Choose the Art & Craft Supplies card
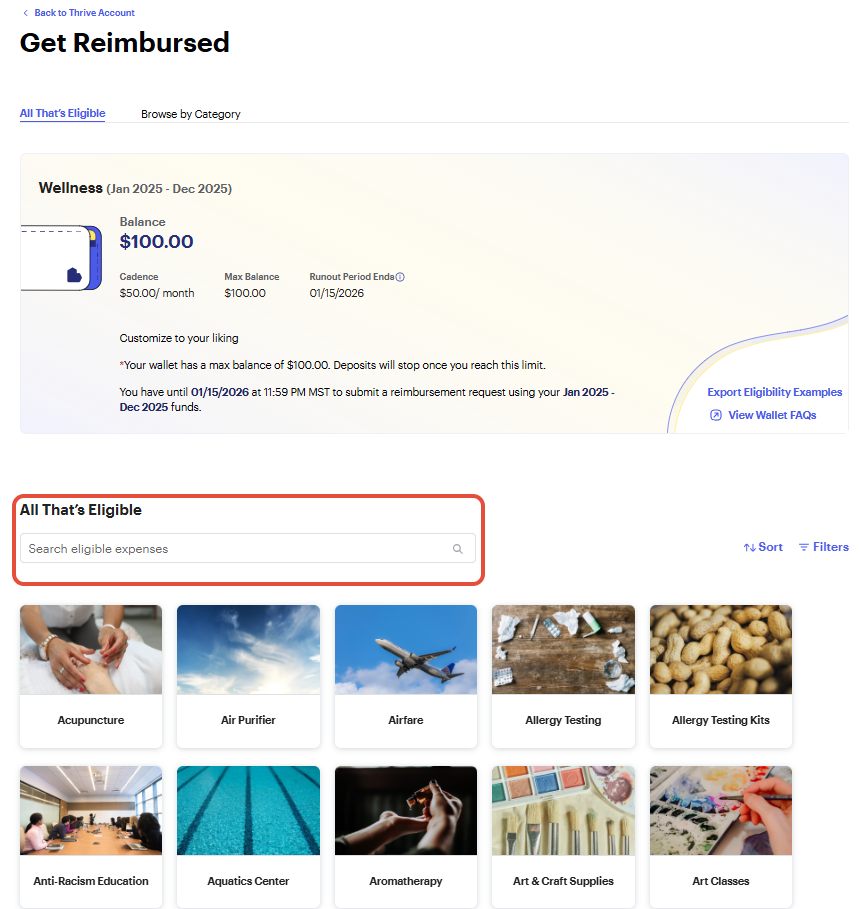The height and width of the screenshot is (909, 861). point(563,837)
